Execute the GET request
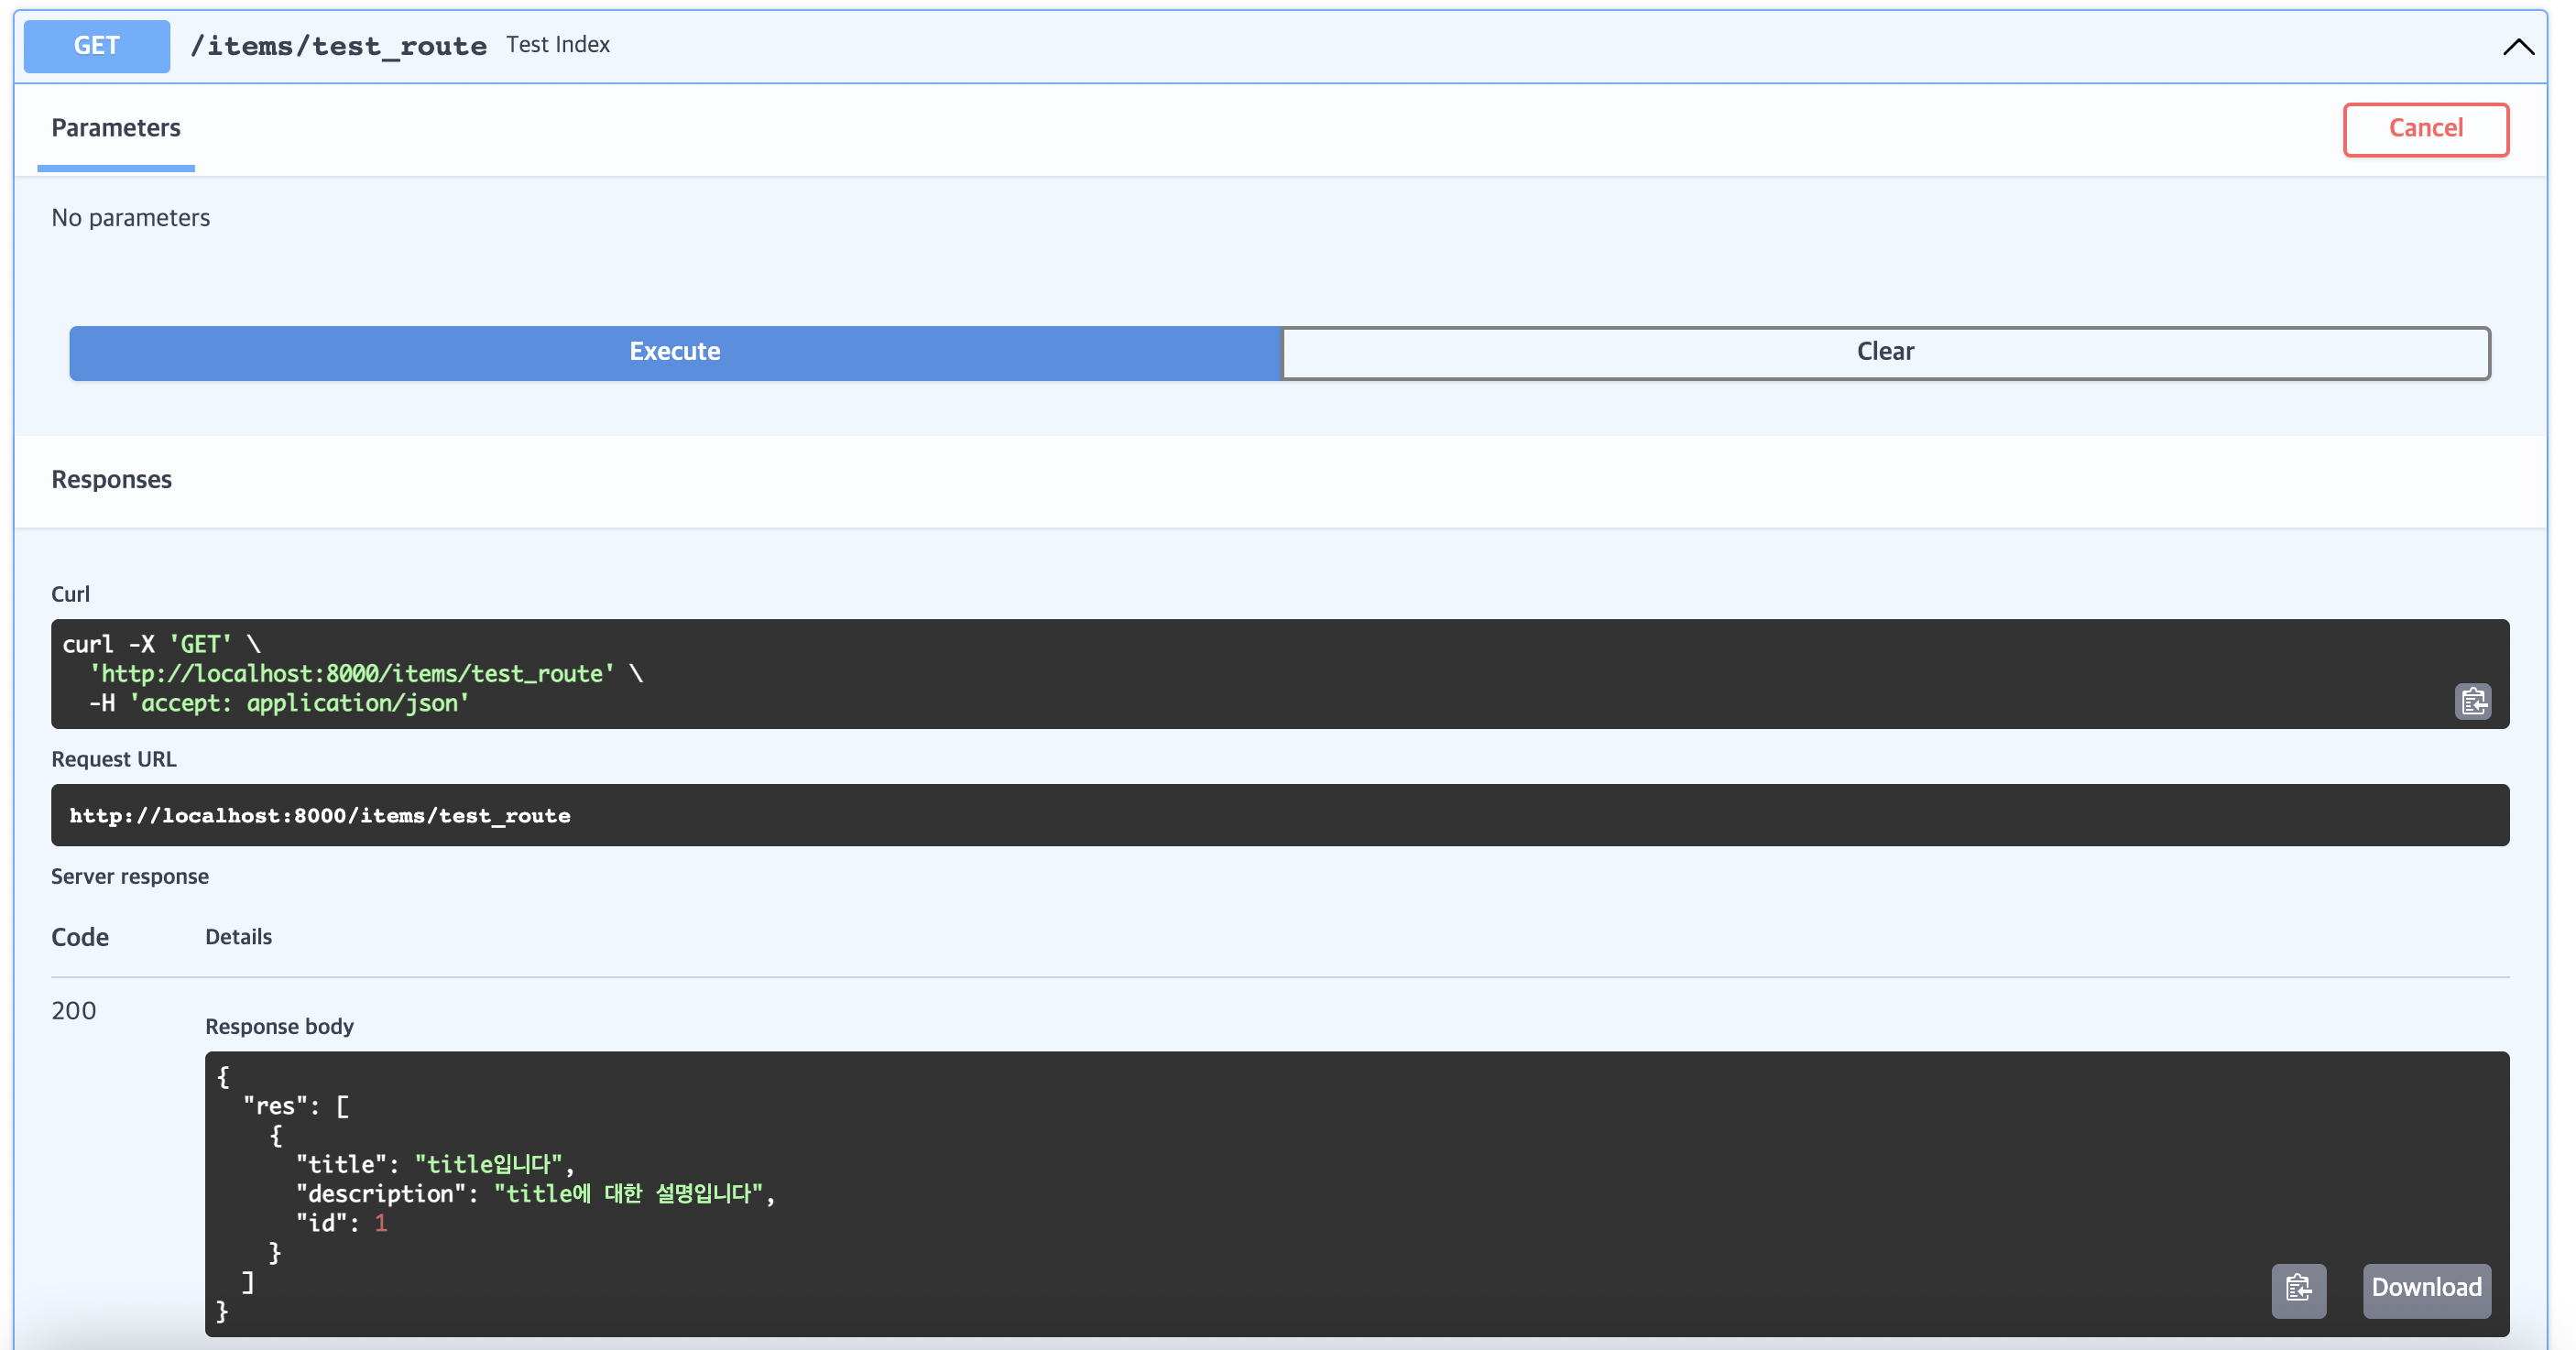2576x1350 pixels. tap(675, 352)
